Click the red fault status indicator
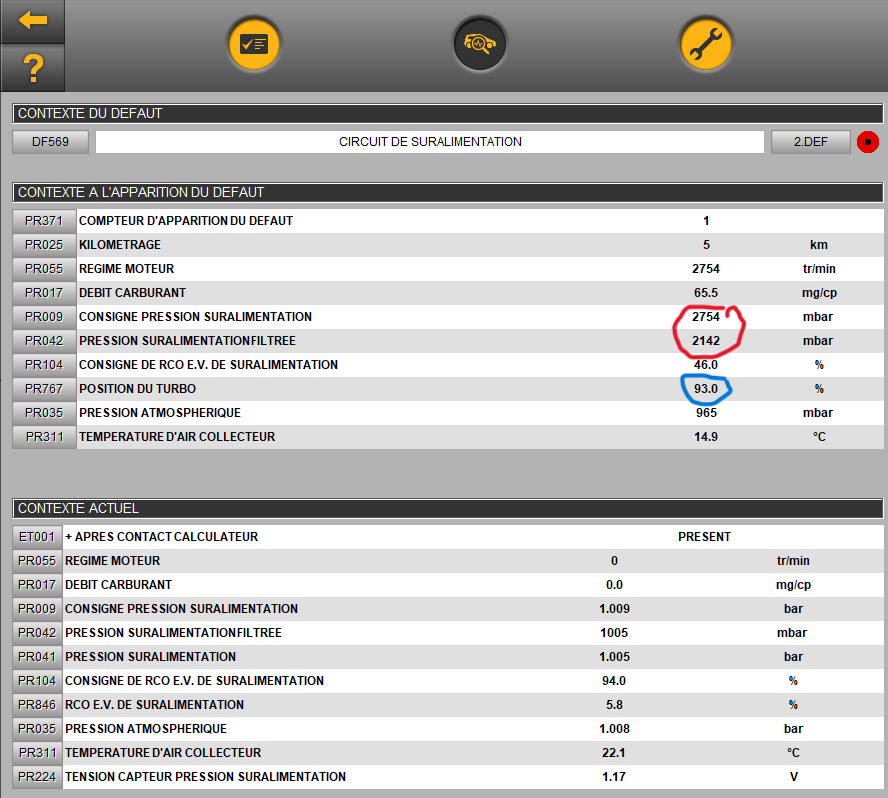 (867, 142)
